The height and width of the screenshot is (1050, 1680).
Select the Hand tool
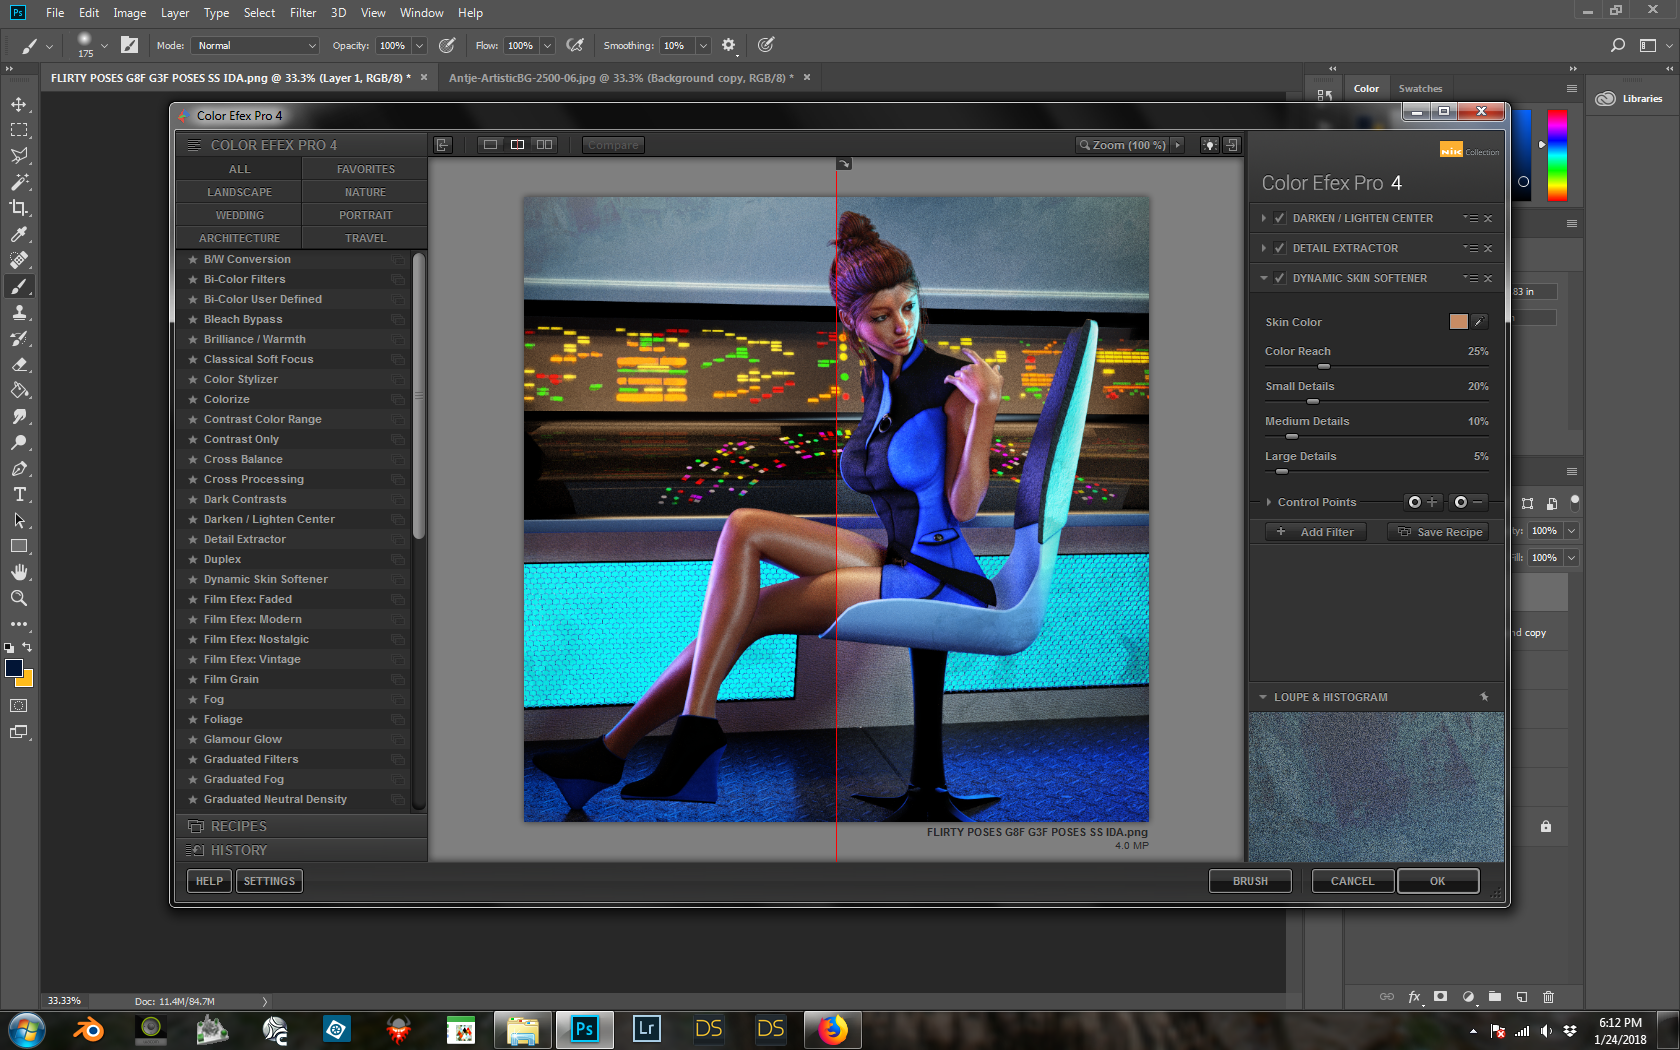[19, 572]
